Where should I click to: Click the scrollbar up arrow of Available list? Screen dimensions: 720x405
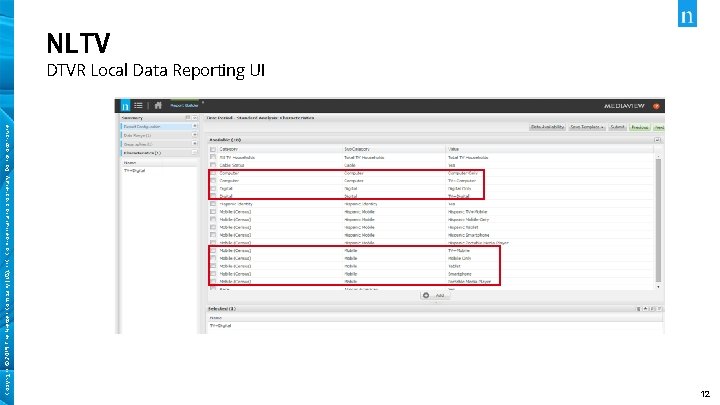click(658, 157)
